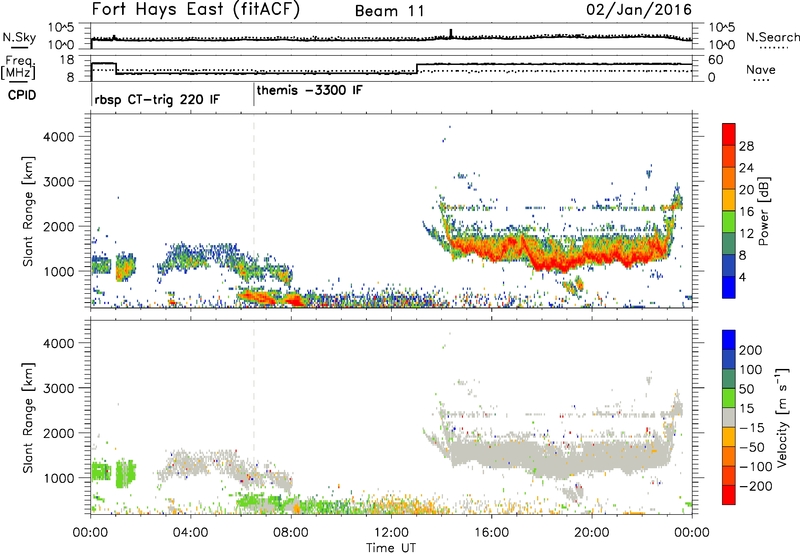Image resolution: width=800 pixels, height=554 pixels.
Task: Click the 'Power [dB]' colorbar label
Action: coord(764,211)
